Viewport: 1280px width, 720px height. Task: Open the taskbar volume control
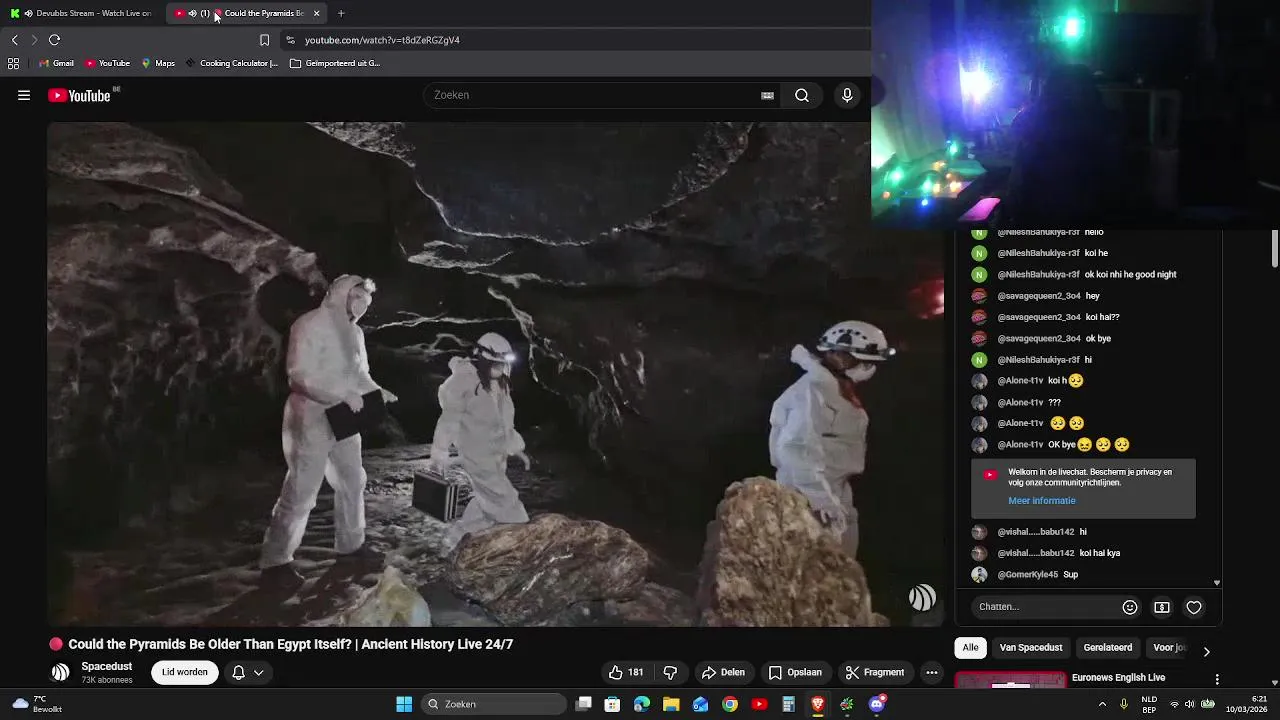pos(1190,704)
